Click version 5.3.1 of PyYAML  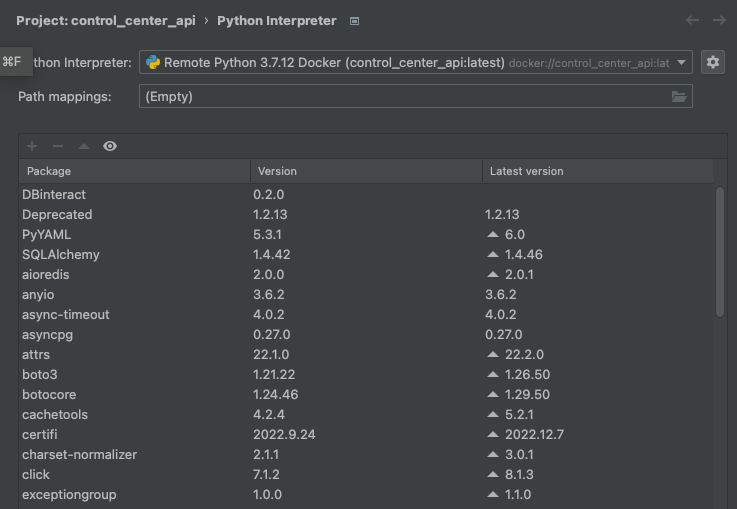(x=267, y=235)
